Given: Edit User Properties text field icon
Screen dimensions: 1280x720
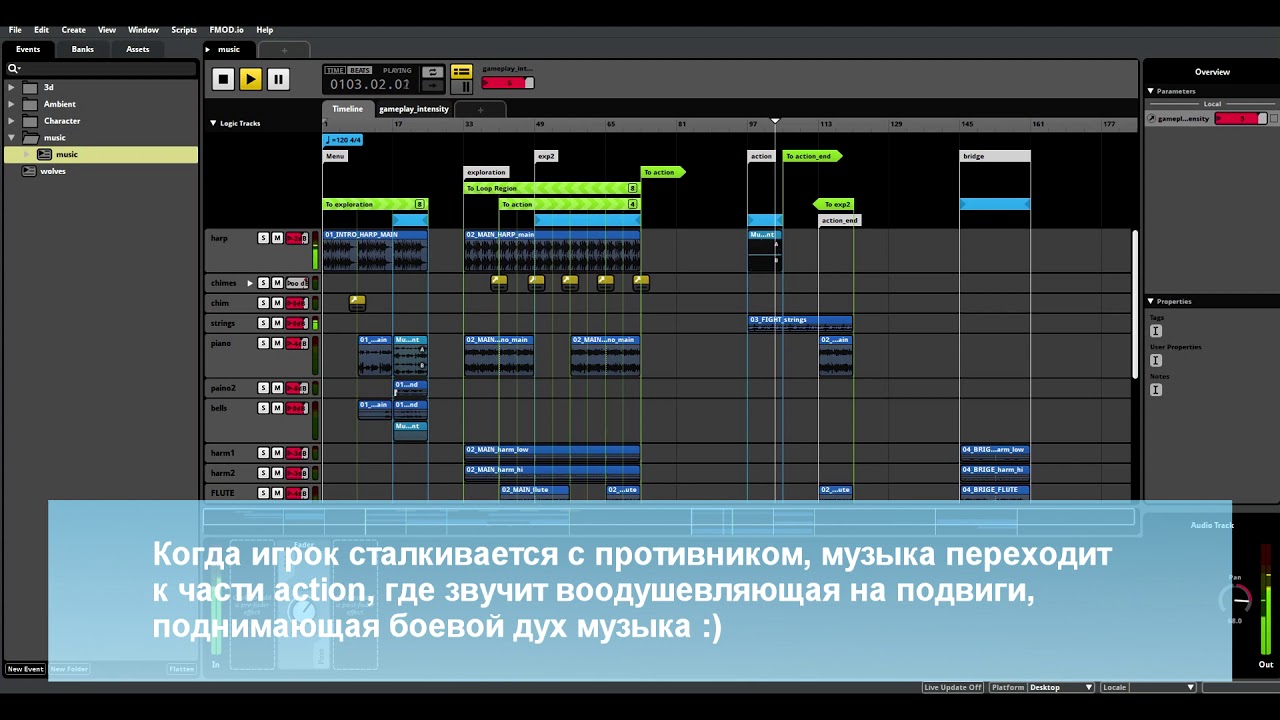Looking at the screenshot, I should coord(1156,360).
